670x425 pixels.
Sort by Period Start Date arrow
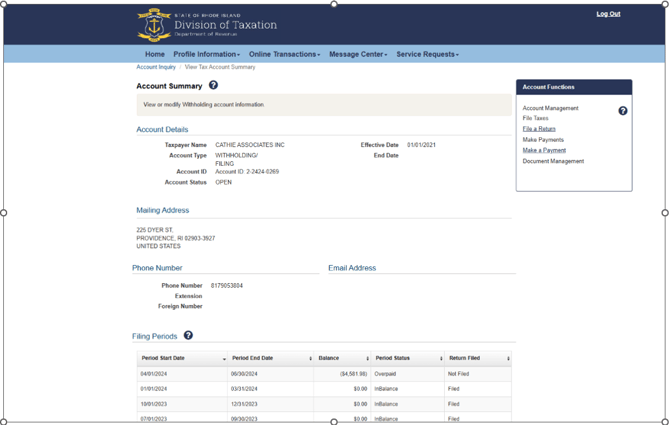(224, 359)
